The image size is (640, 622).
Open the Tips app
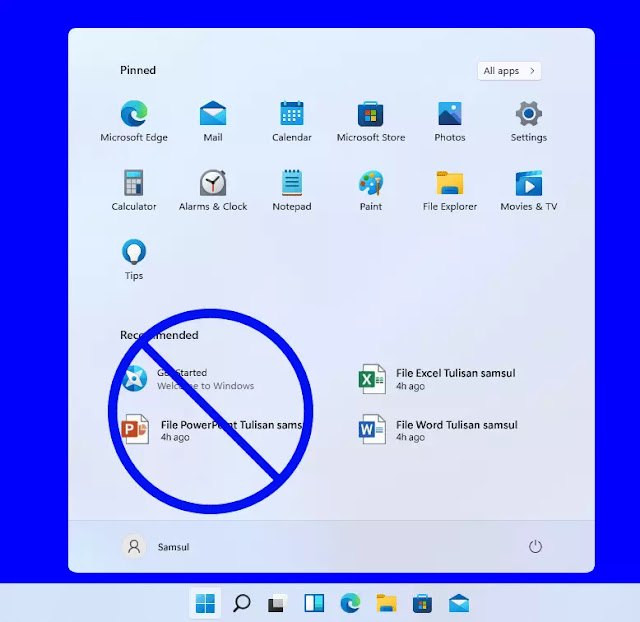(134, 260)
